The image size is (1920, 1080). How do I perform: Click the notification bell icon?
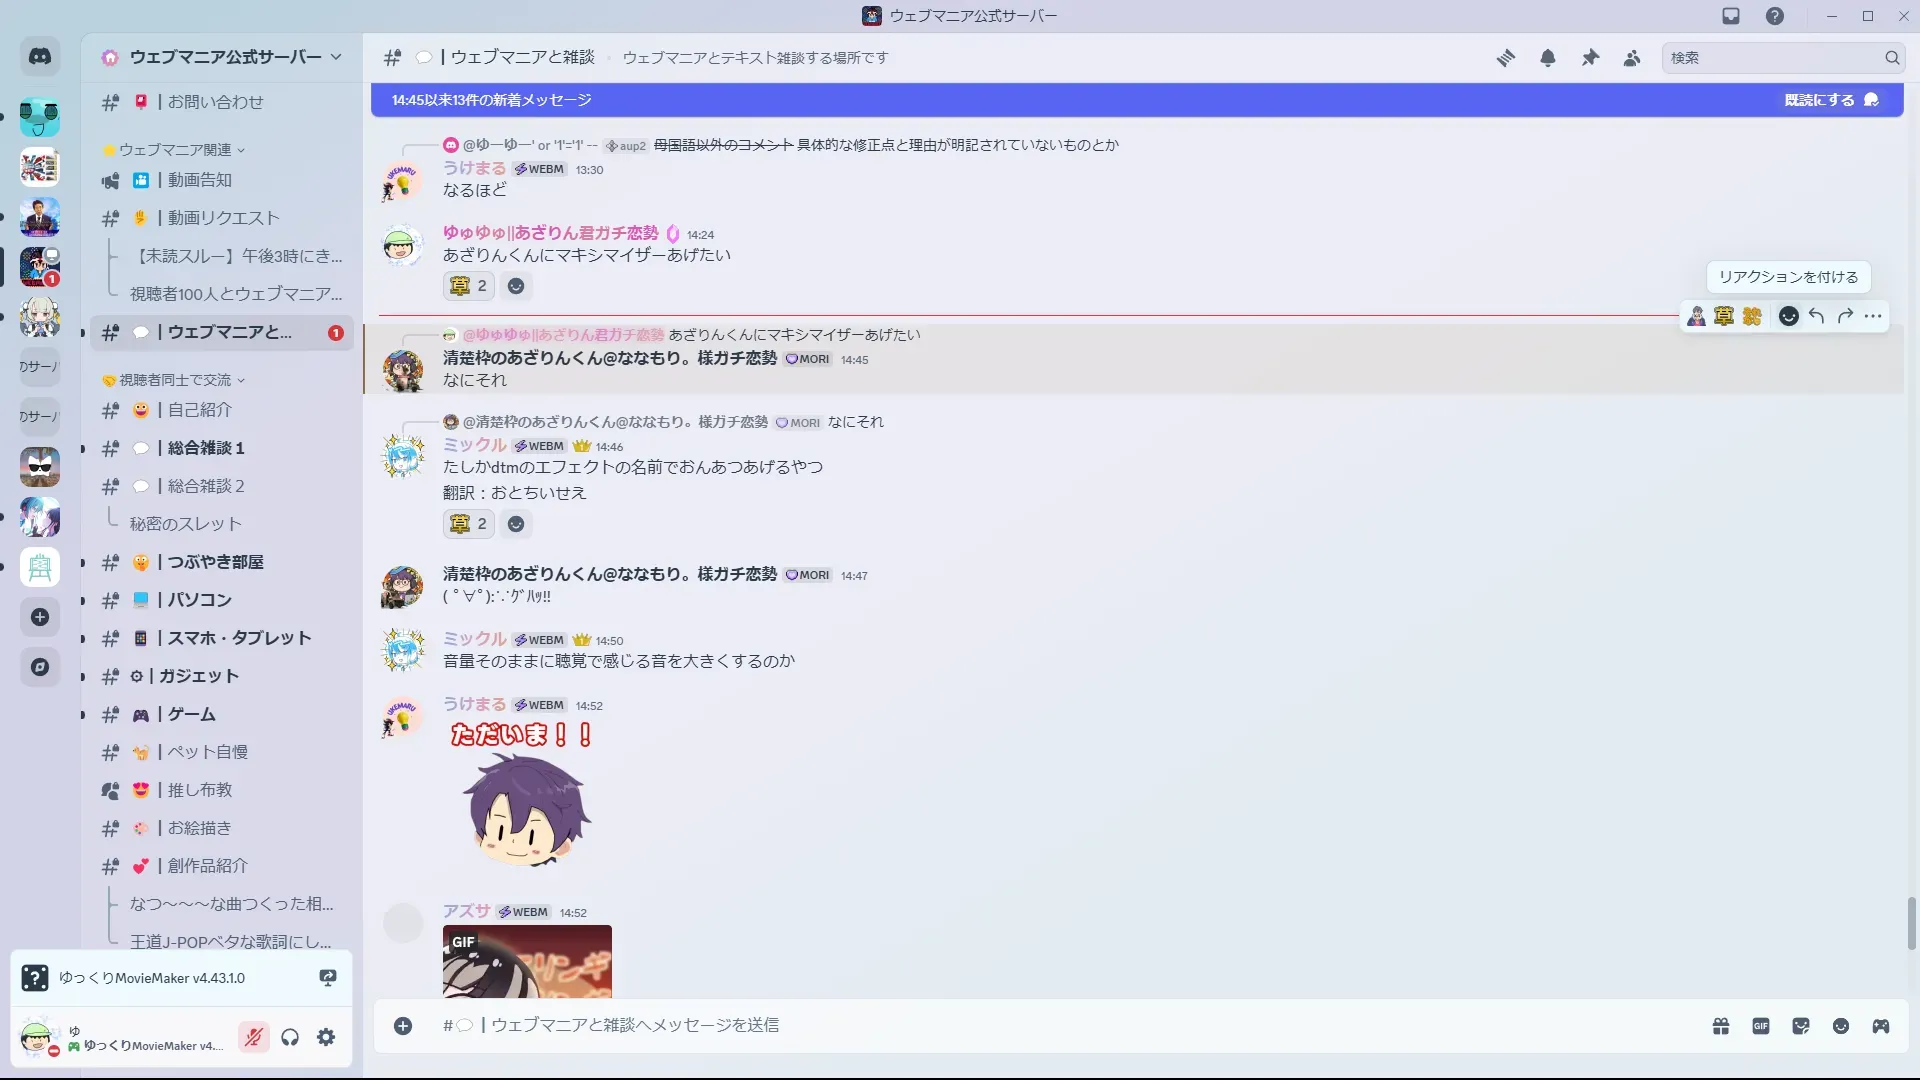coord(1547,58)
